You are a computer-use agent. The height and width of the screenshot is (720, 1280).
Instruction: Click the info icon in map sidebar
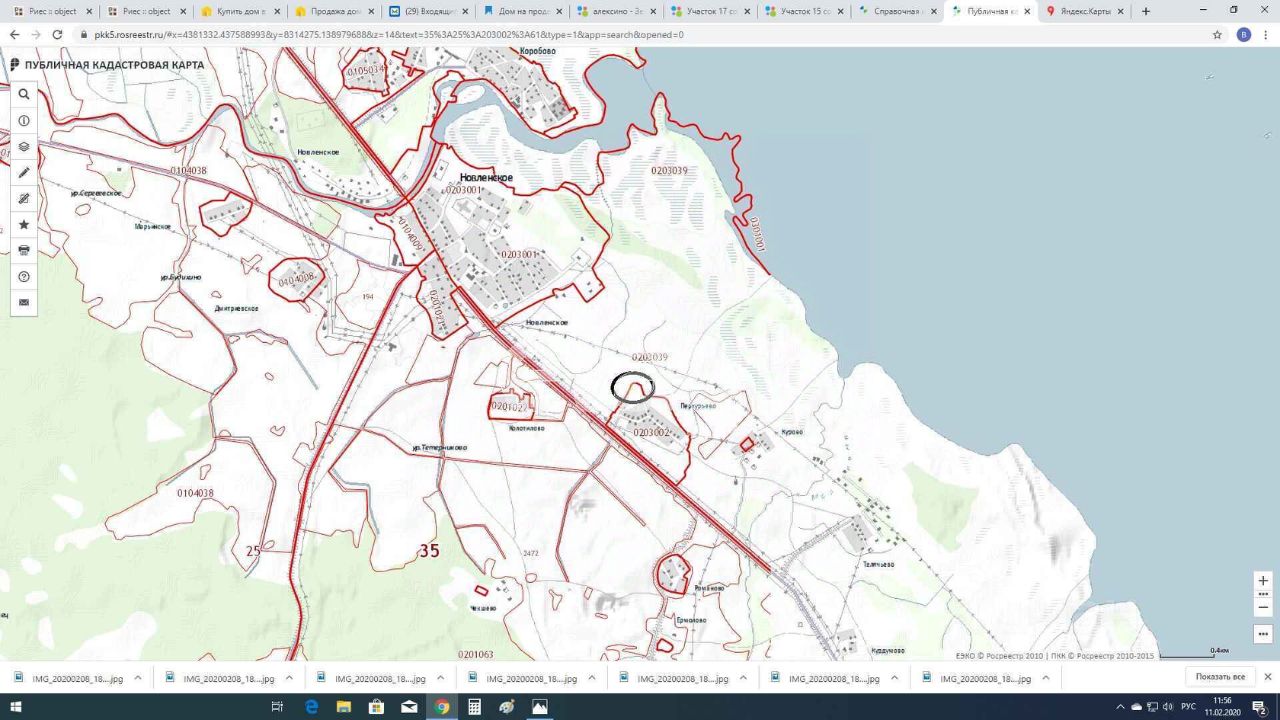coord(24,120)
